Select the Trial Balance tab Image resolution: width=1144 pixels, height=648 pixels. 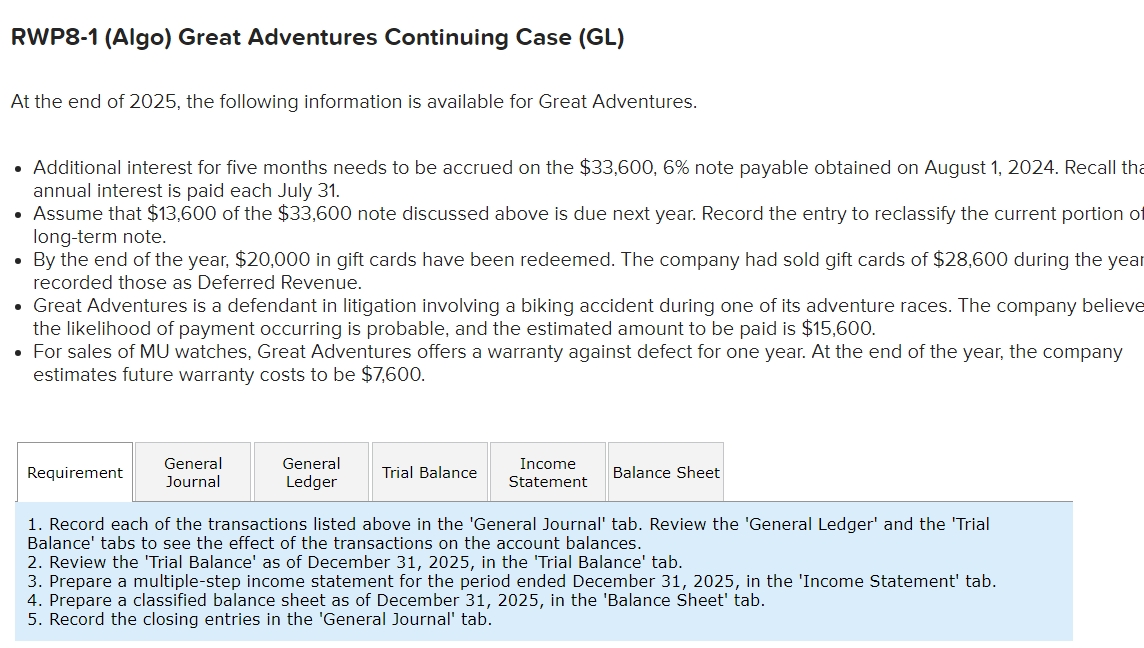tap(429, 471)
